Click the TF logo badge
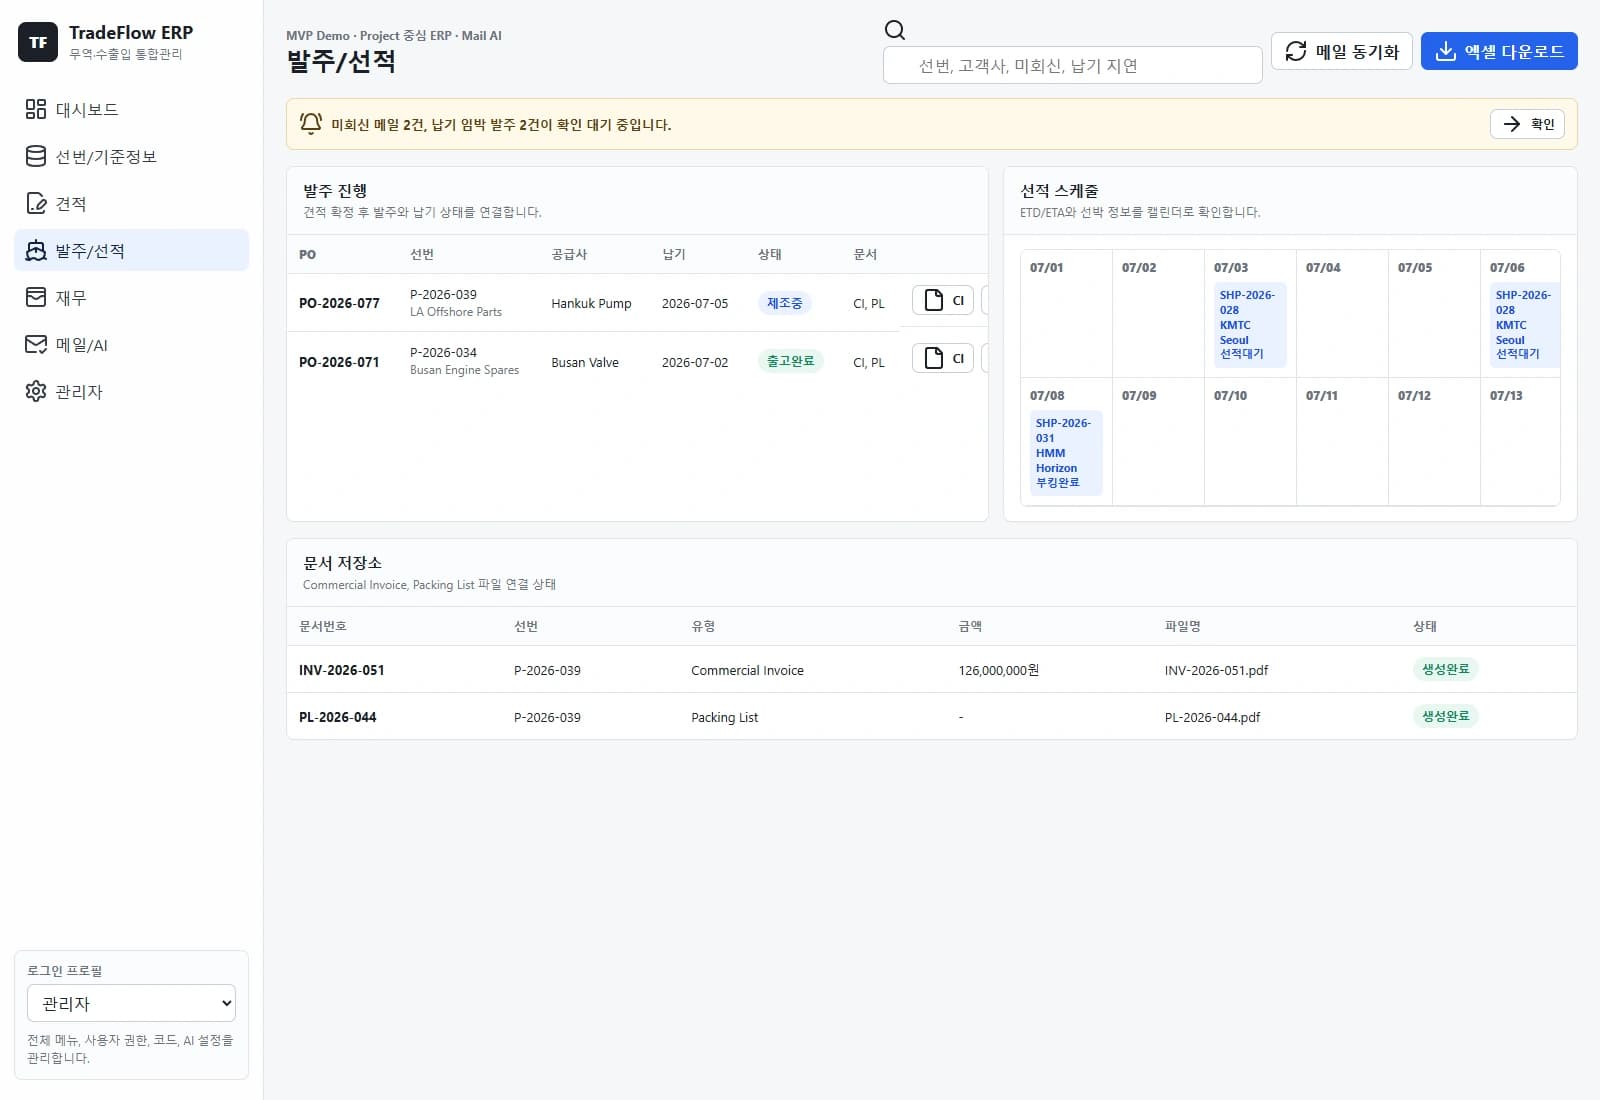Image resolution: width=1600 pixels, height=1100 pixels. 38,42
